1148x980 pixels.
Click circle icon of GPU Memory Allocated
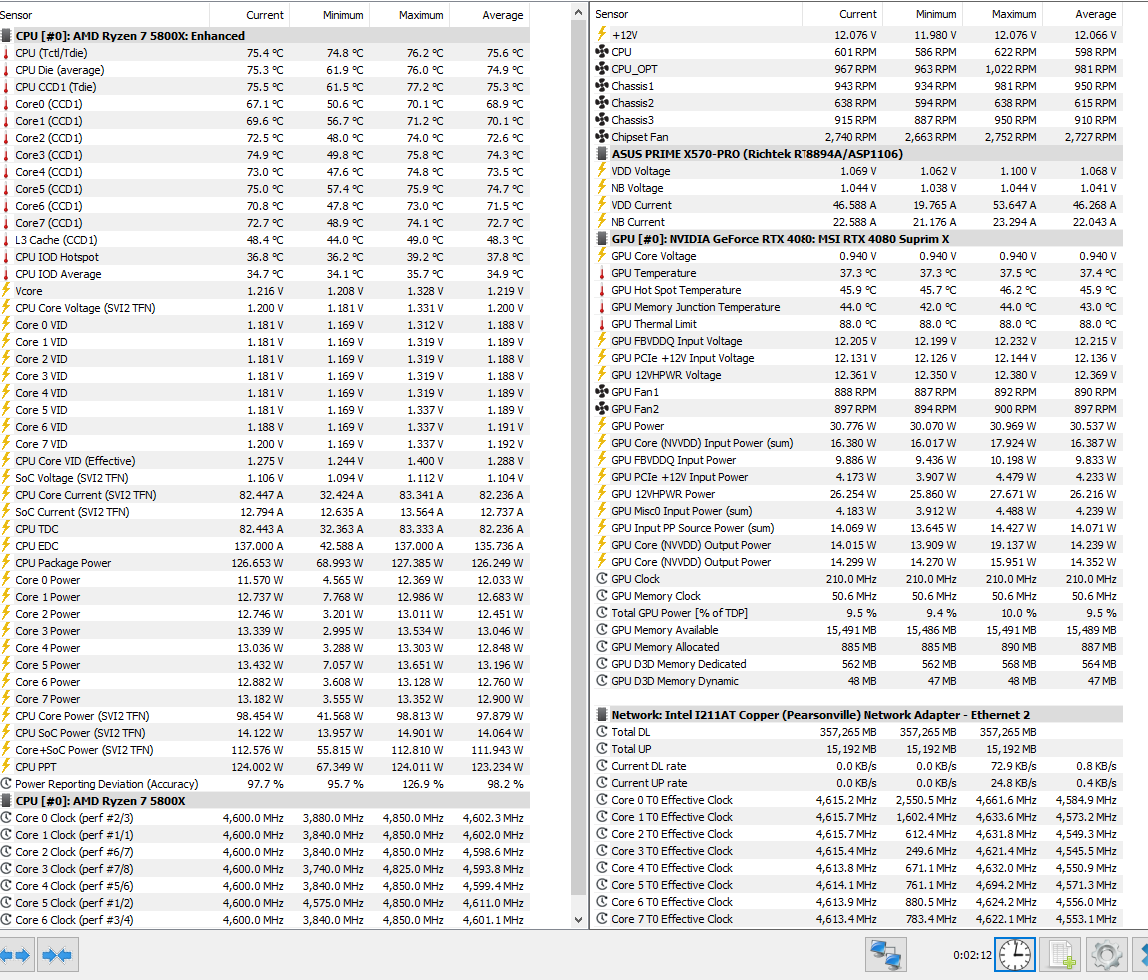tap(602, 647)
